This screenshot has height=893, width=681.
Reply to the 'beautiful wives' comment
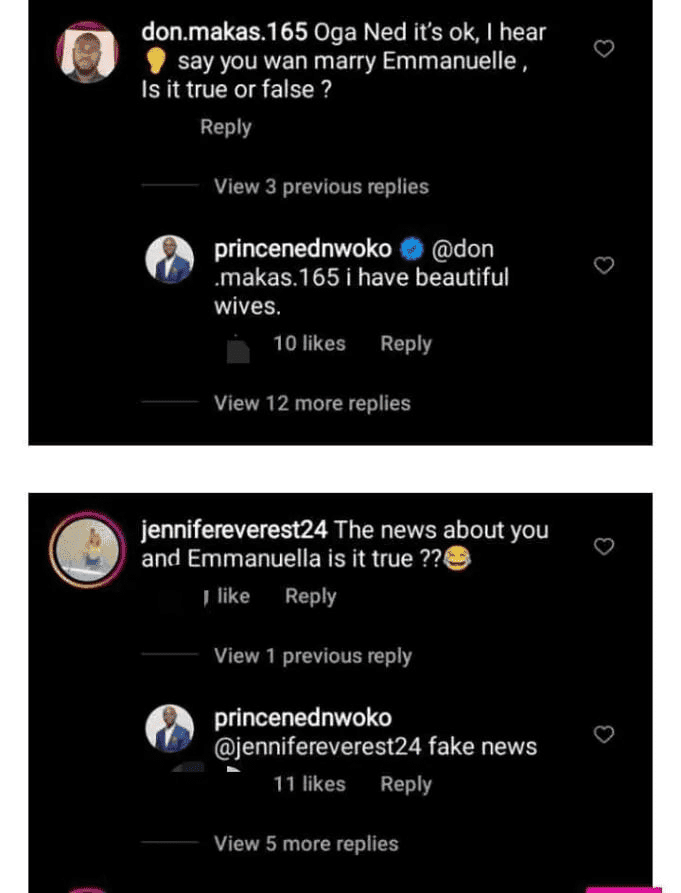406,344
